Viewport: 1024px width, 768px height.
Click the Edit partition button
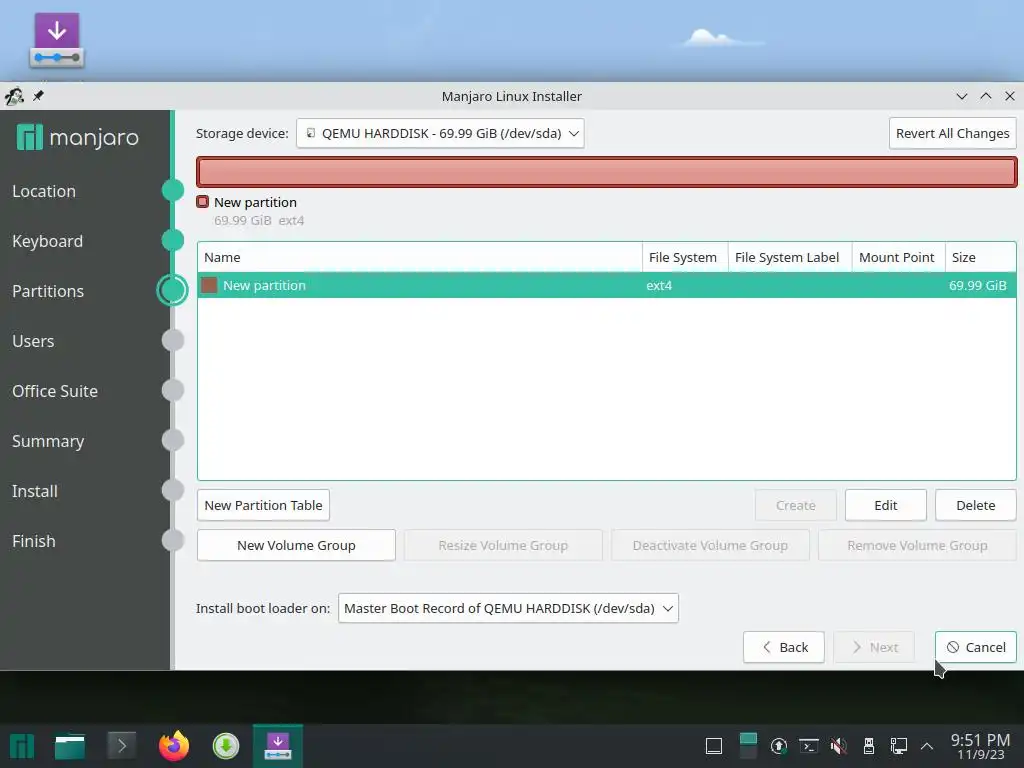886,505
